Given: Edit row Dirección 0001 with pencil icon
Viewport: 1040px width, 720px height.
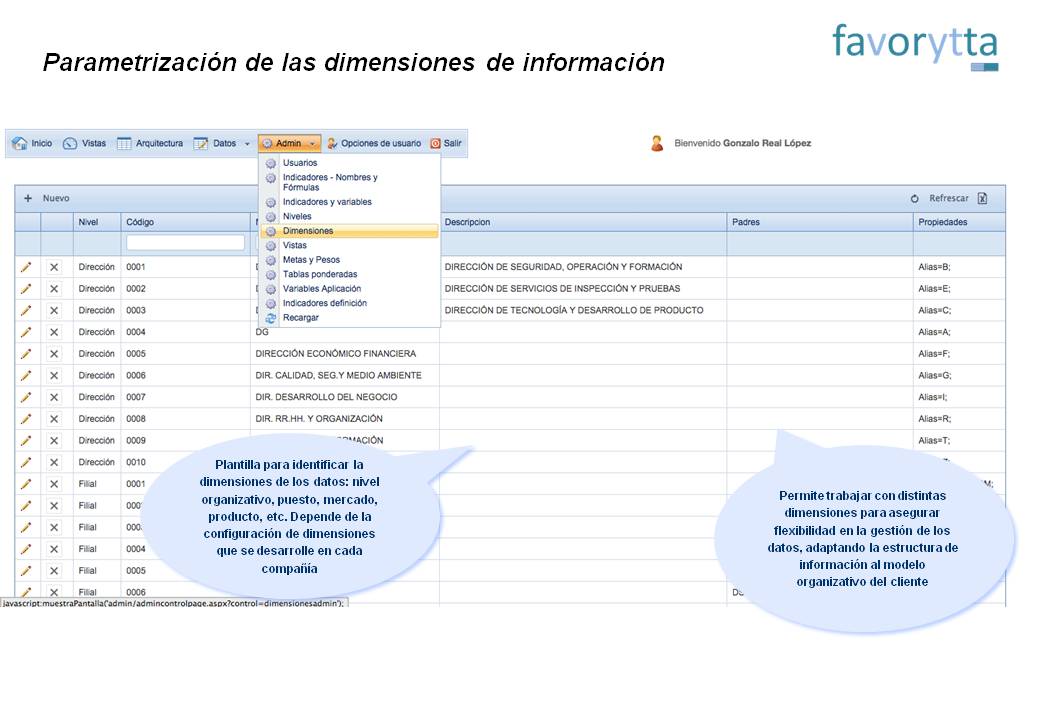Looking at the screenshot, I should pyautogui.click(x=26, y=267).
